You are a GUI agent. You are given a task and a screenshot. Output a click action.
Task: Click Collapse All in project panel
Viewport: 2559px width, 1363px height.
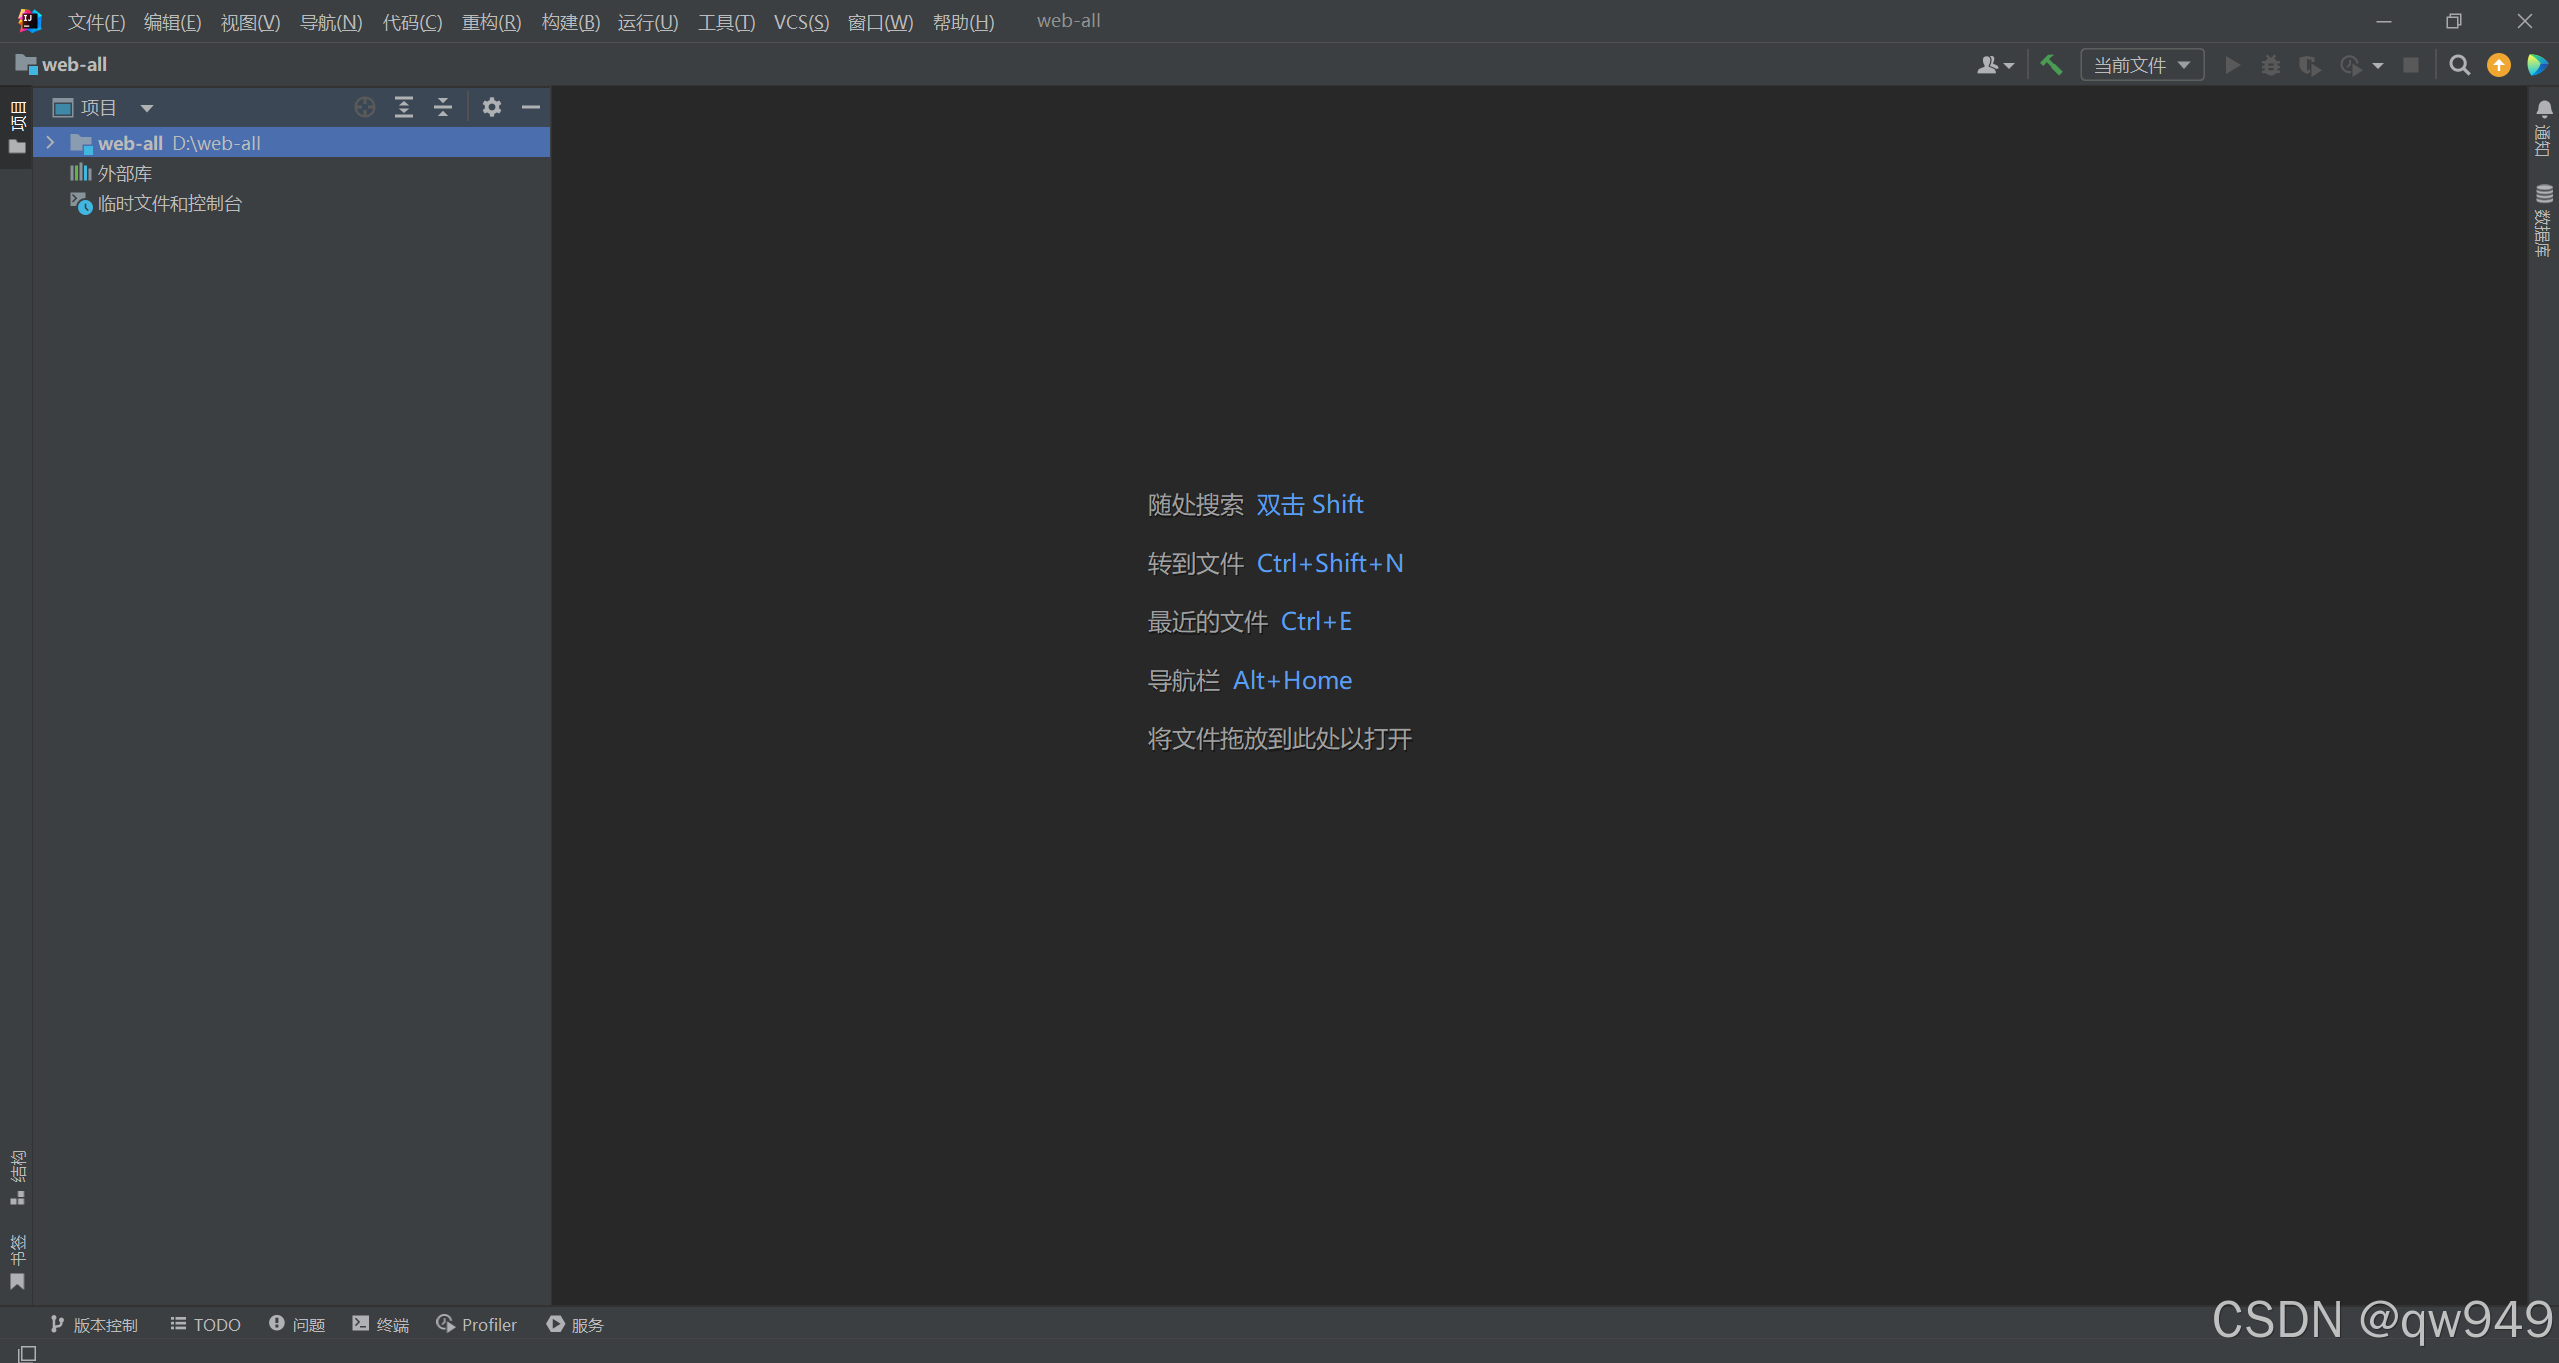click(x=443, y=107)
